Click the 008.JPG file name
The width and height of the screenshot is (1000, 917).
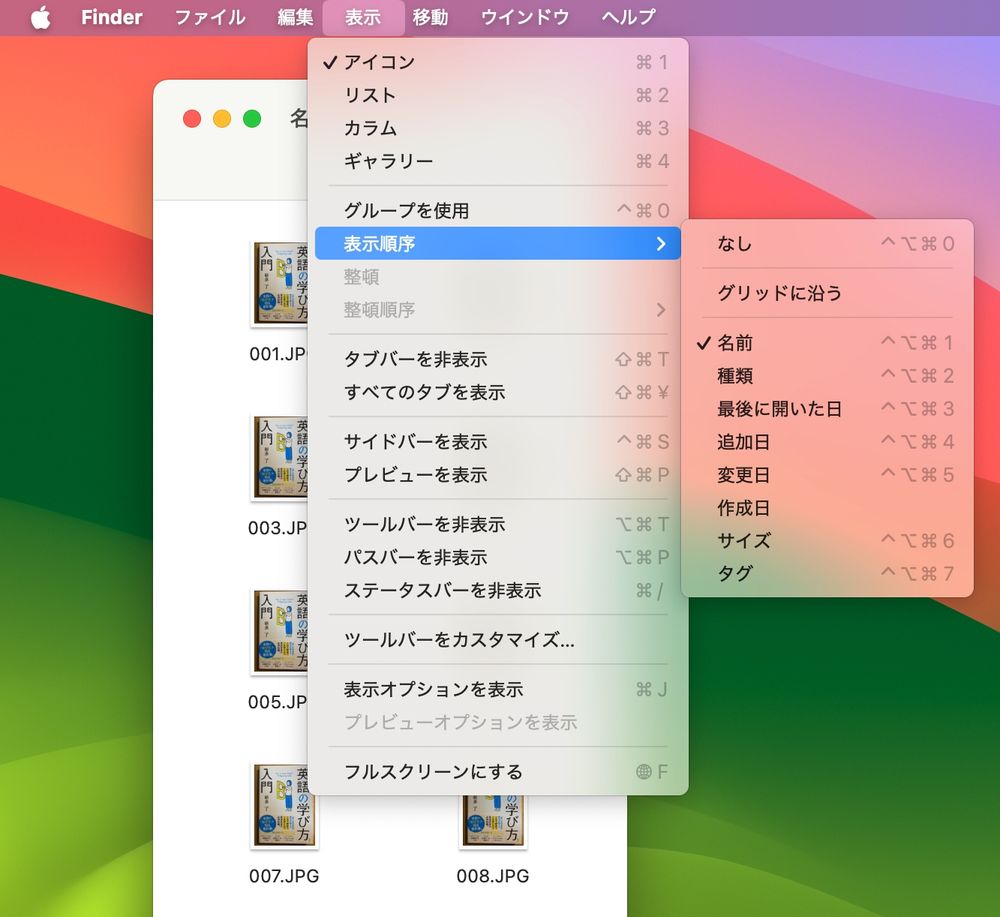[x=492, y=876]
